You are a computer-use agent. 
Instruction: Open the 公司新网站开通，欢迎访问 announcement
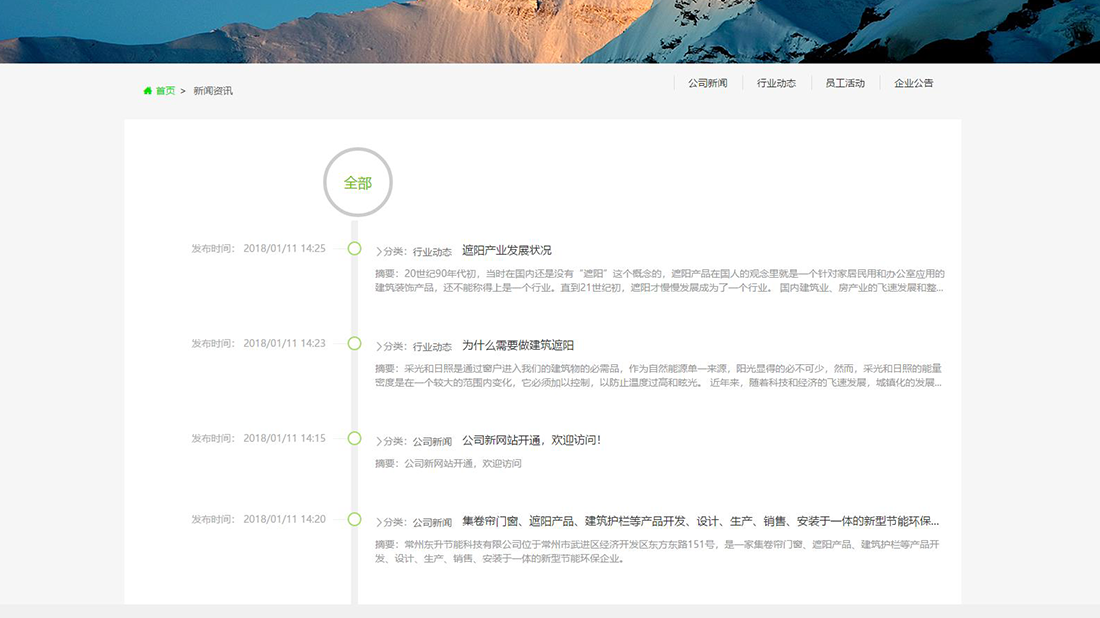[x=528, y=437]
